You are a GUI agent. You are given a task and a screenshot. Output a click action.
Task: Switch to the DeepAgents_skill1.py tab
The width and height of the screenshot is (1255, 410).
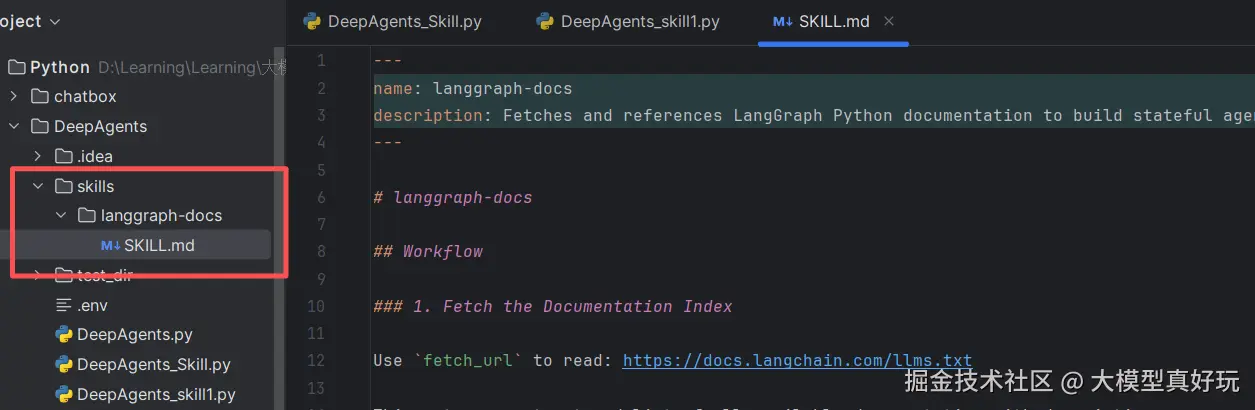point(639,21)
